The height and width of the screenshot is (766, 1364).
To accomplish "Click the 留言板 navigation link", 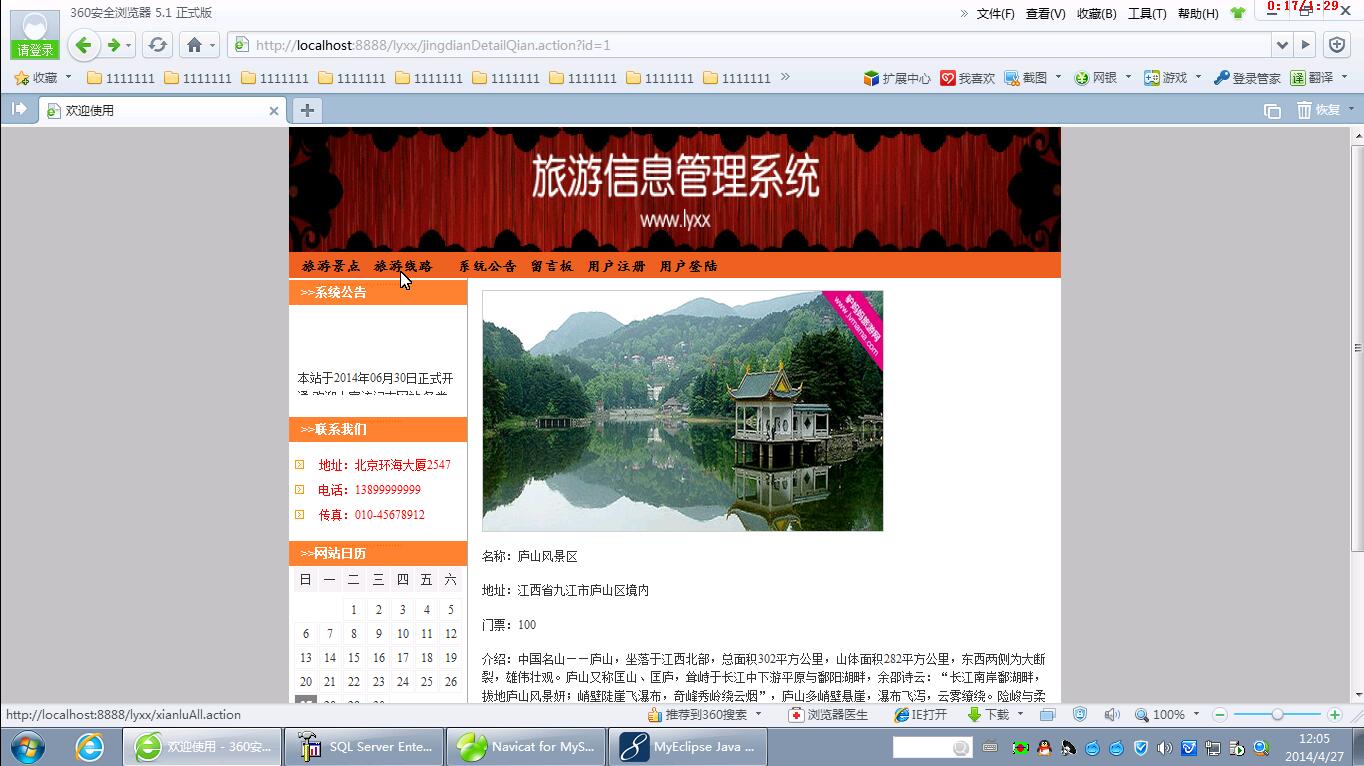I will coord(552,266).
